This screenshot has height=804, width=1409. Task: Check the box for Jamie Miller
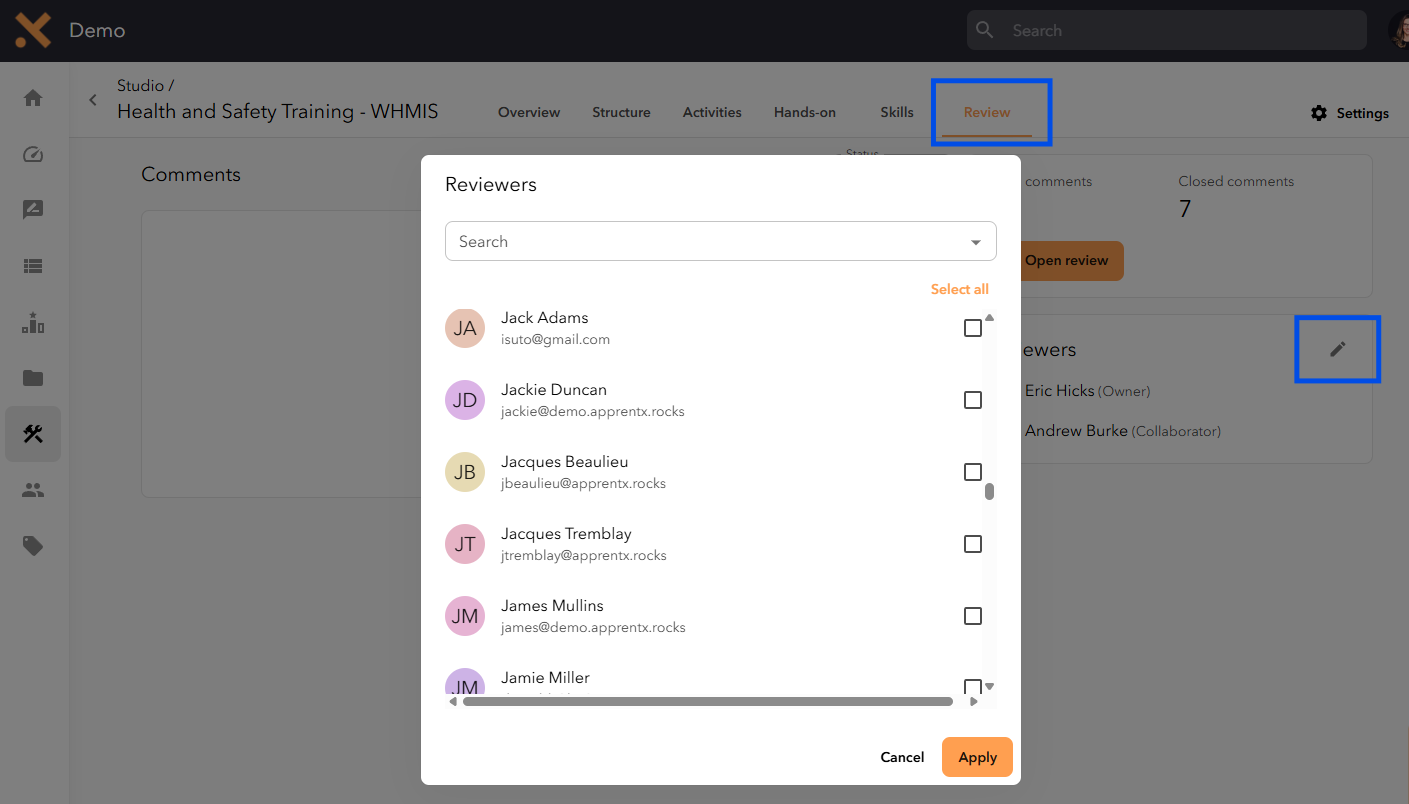pyautogui.click(x=973, y=687)
